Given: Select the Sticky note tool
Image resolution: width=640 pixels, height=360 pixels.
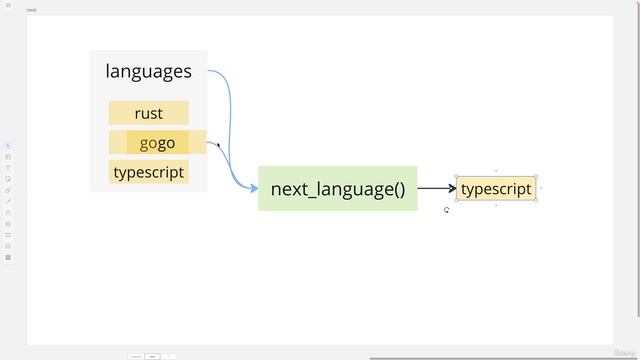Looking at the screenshot, I should (8, 179).
